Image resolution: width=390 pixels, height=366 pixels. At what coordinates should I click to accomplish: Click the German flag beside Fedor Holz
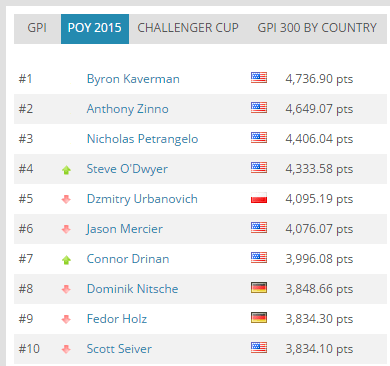[x=259, y=318]
